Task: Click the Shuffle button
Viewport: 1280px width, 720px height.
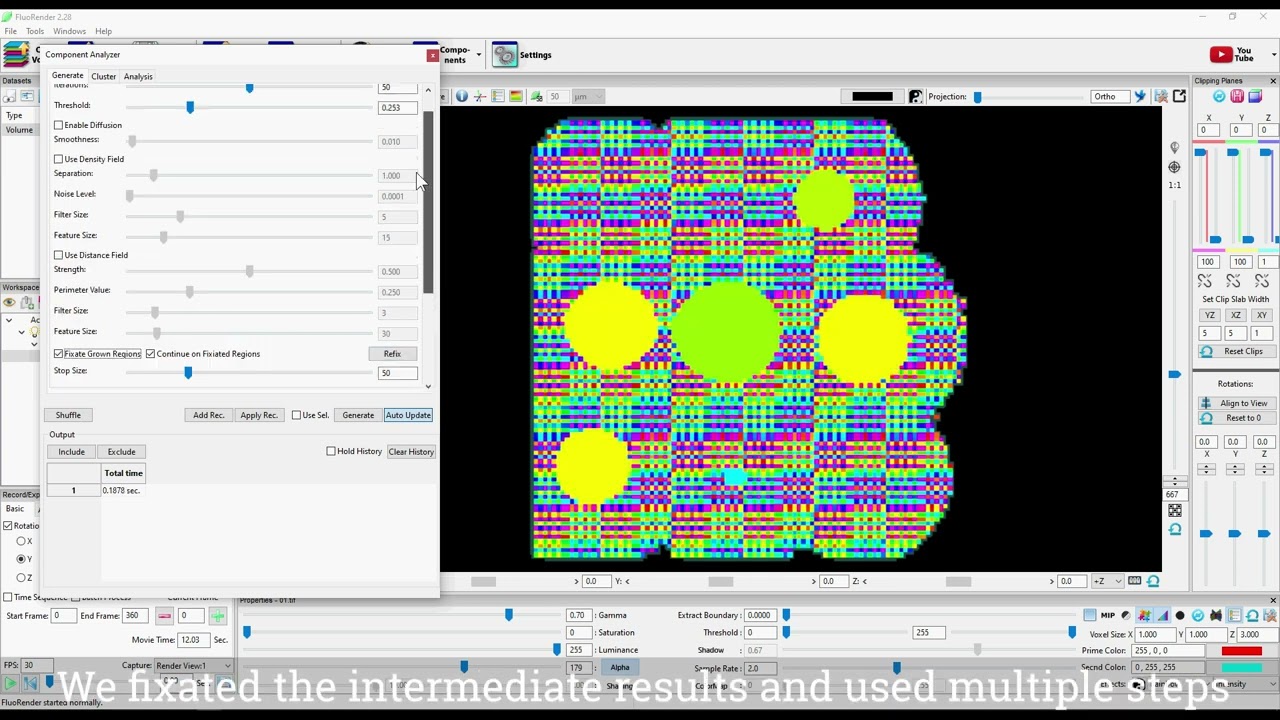Action: coord(68,415)
